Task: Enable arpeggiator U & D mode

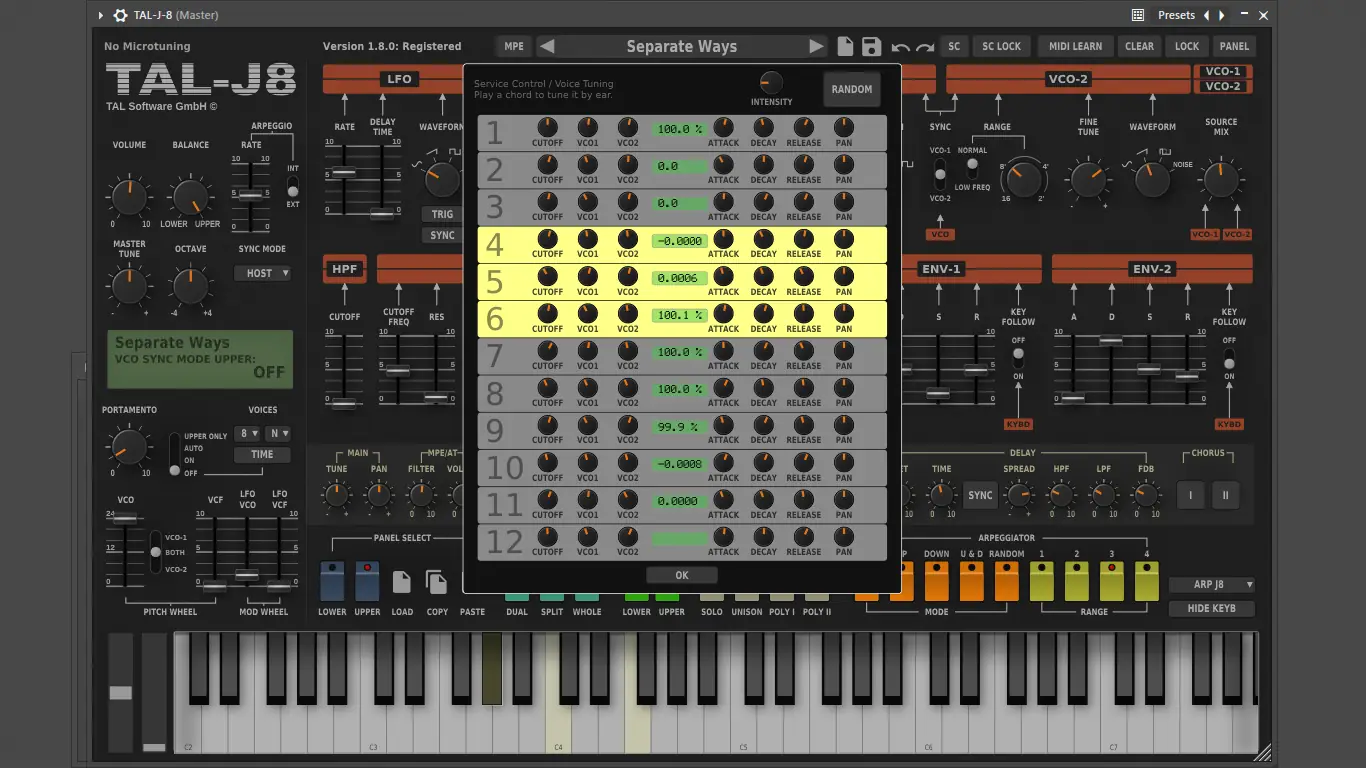Action: (972, 582)
